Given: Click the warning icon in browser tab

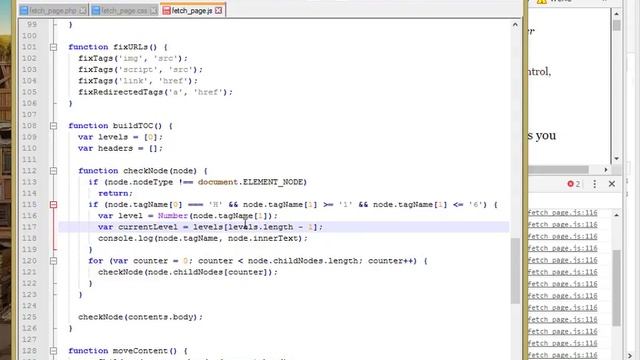Looking at the screenshot, I should click(x=542, y=1).
